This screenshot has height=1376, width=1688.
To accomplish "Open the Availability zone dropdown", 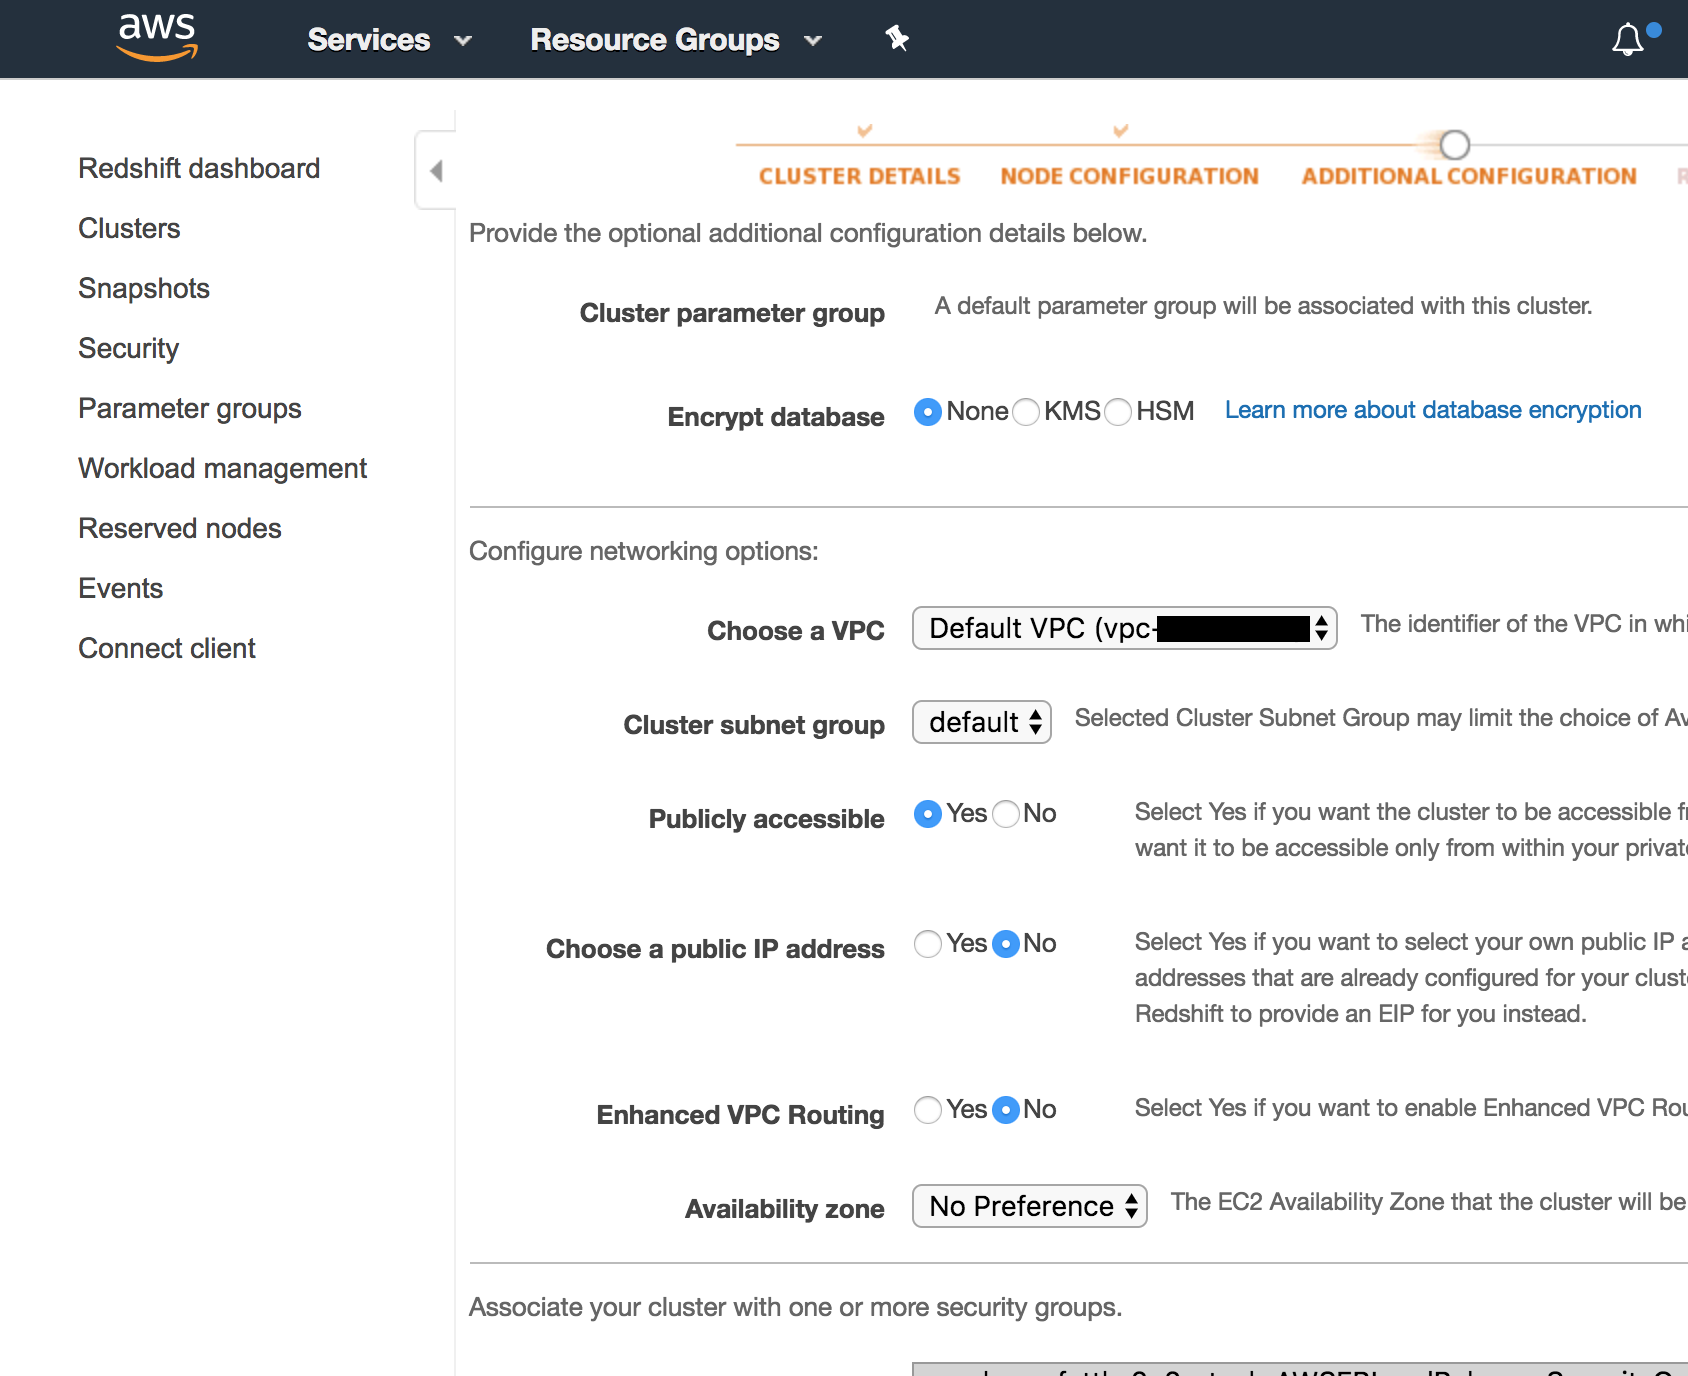I will tap(1029, 1207).
